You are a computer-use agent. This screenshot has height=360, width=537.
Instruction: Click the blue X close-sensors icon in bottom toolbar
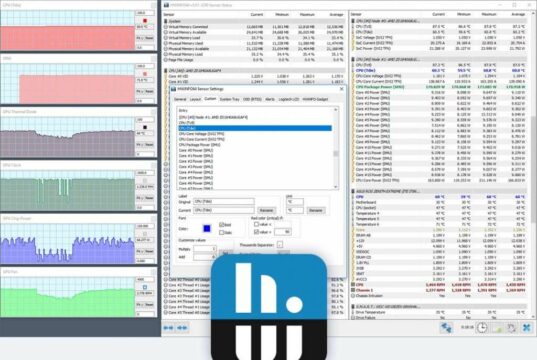(x=526, y=328)
